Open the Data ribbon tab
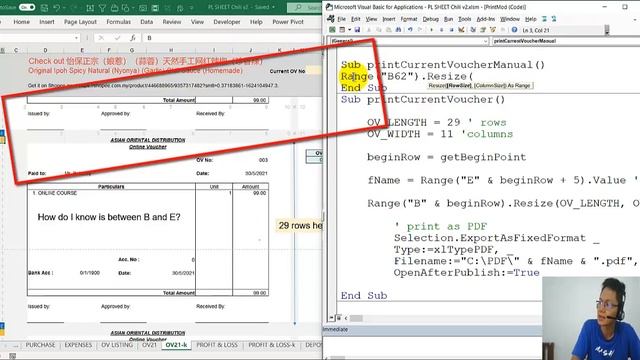The width and height of the screenshot is (640, 360). click(x=147, y=22)
